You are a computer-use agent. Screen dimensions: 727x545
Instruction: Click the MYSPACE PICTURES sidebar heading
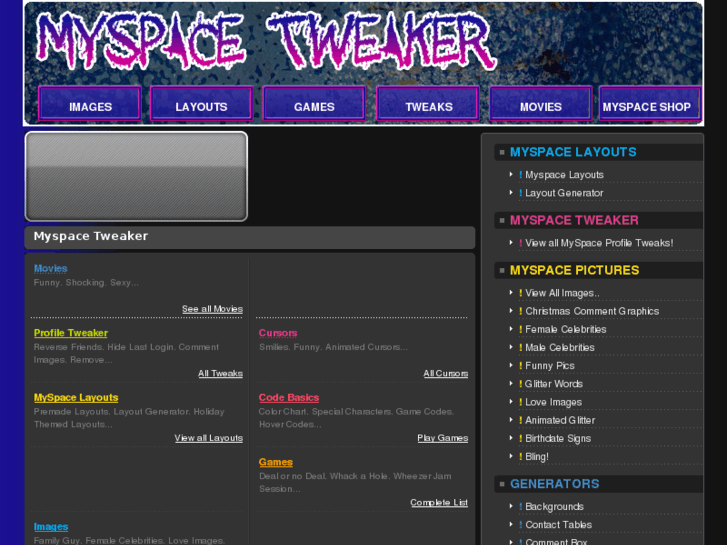(x=574, y=270)
